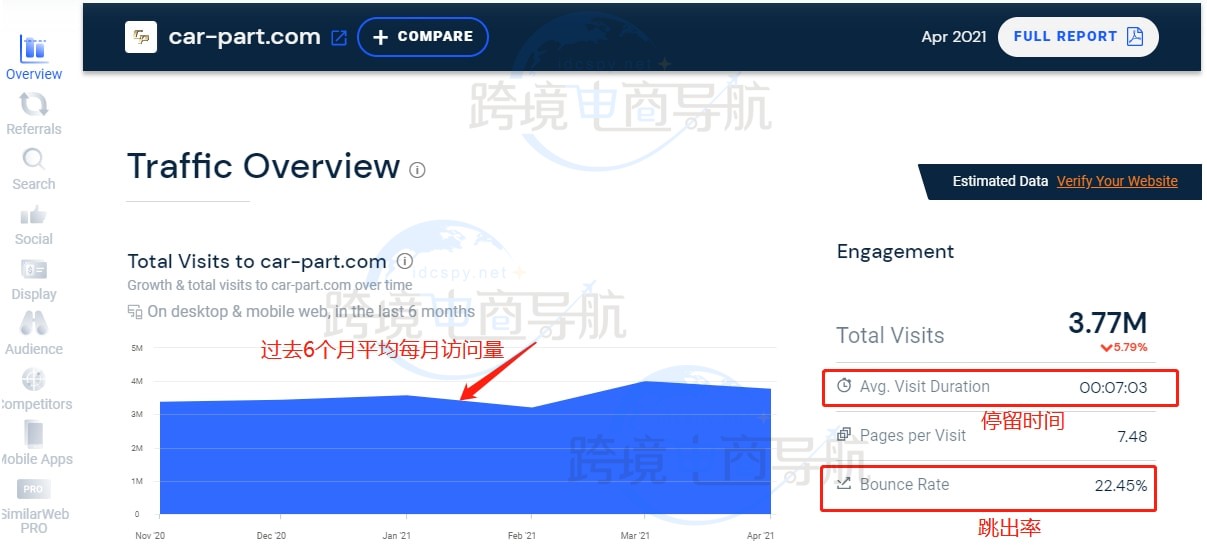1207x559 pixels.
Task: Click the Compare button
Action: (x=423, y=37)
